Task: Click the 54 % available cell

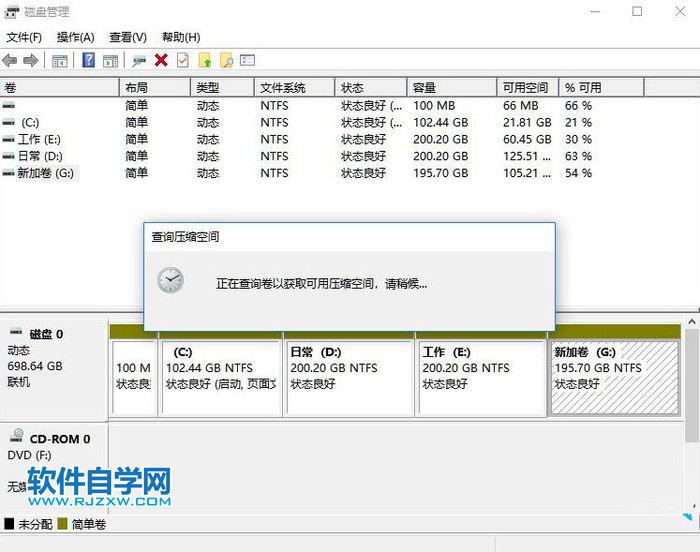Action: pos(578,173)
